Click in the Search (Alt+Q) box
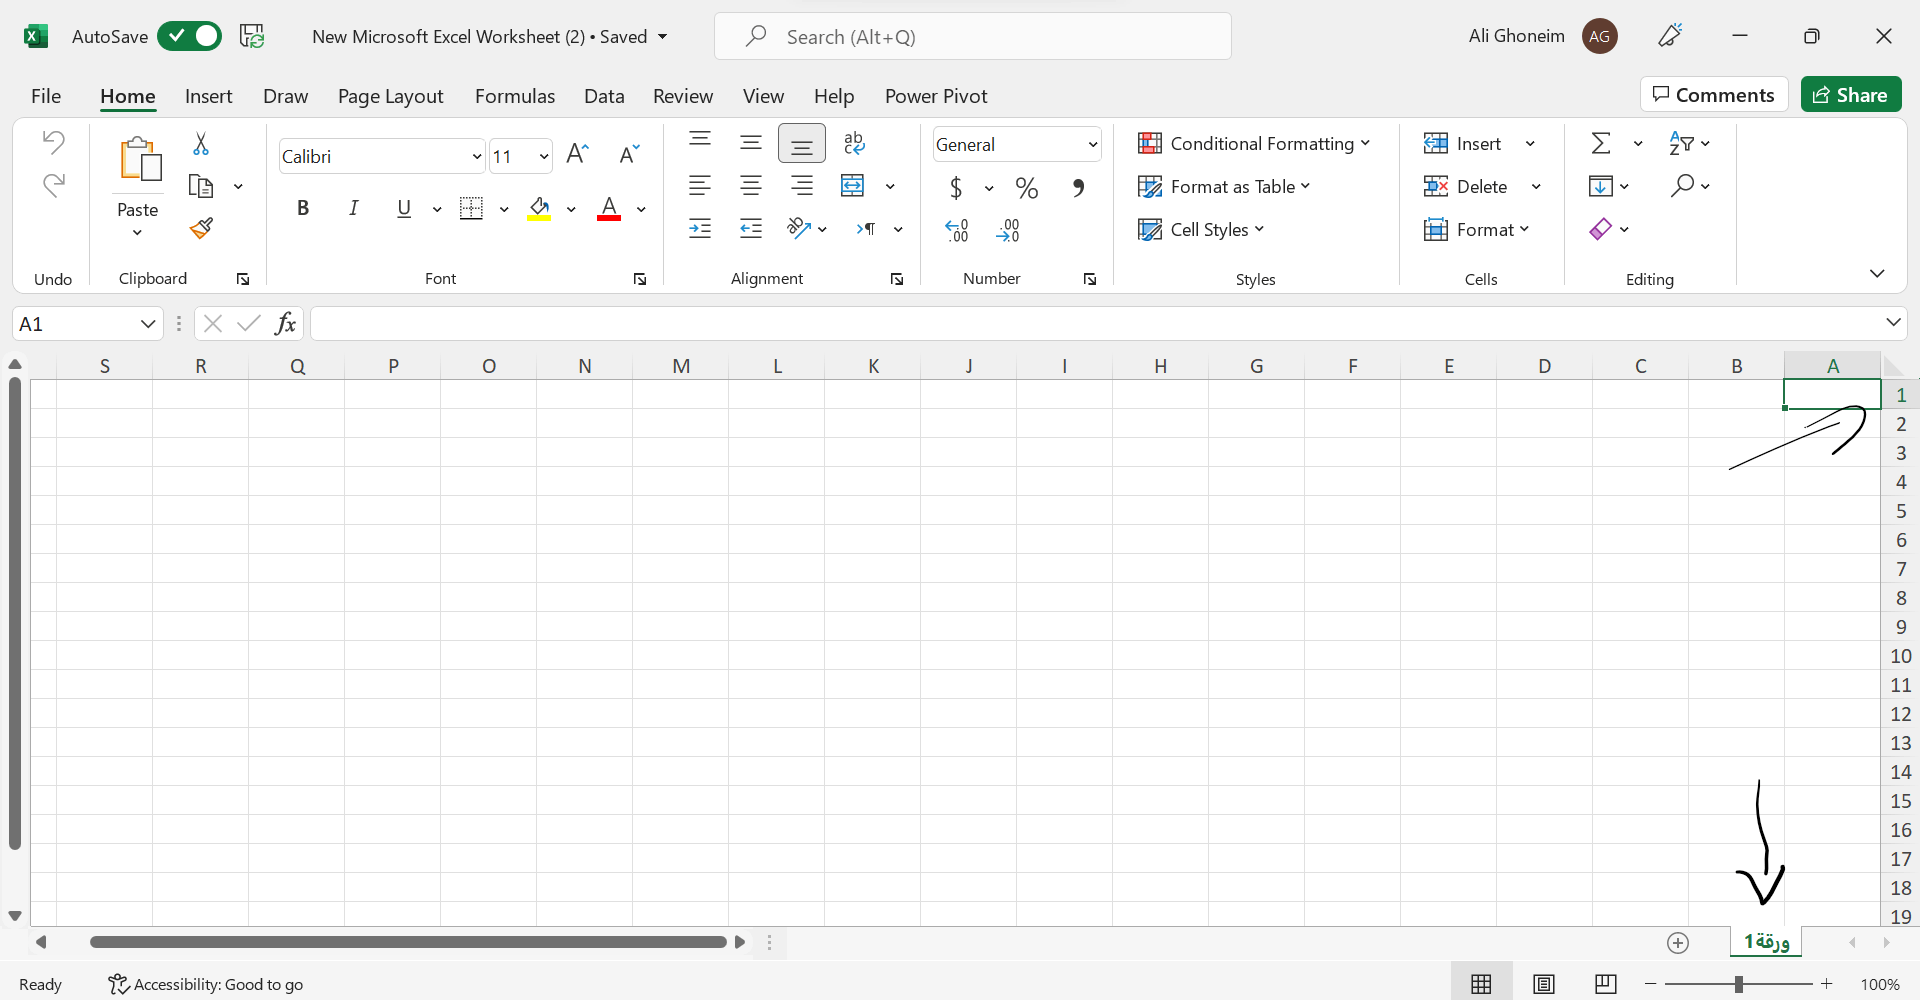The image size is (1920, 1000). (973, 36)
